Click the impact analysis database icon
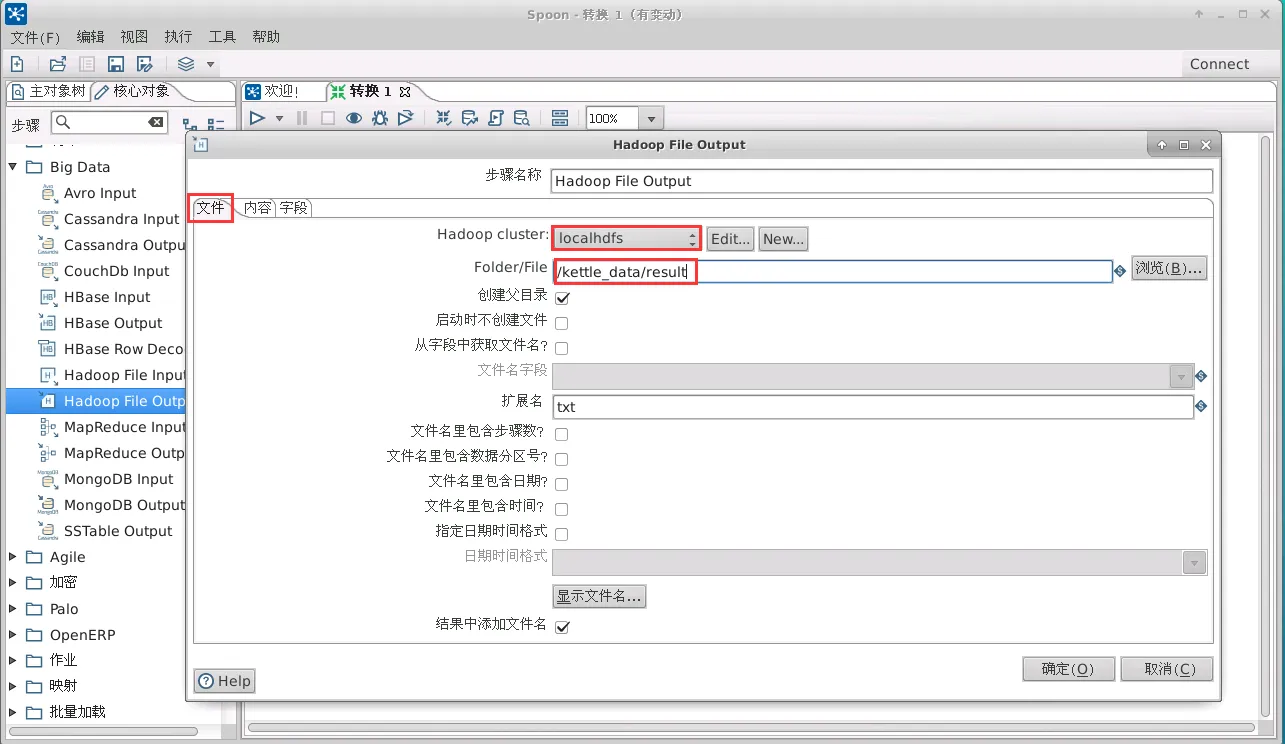The width and height of the screenshot is (1285, 744). [x=470, y=118]
